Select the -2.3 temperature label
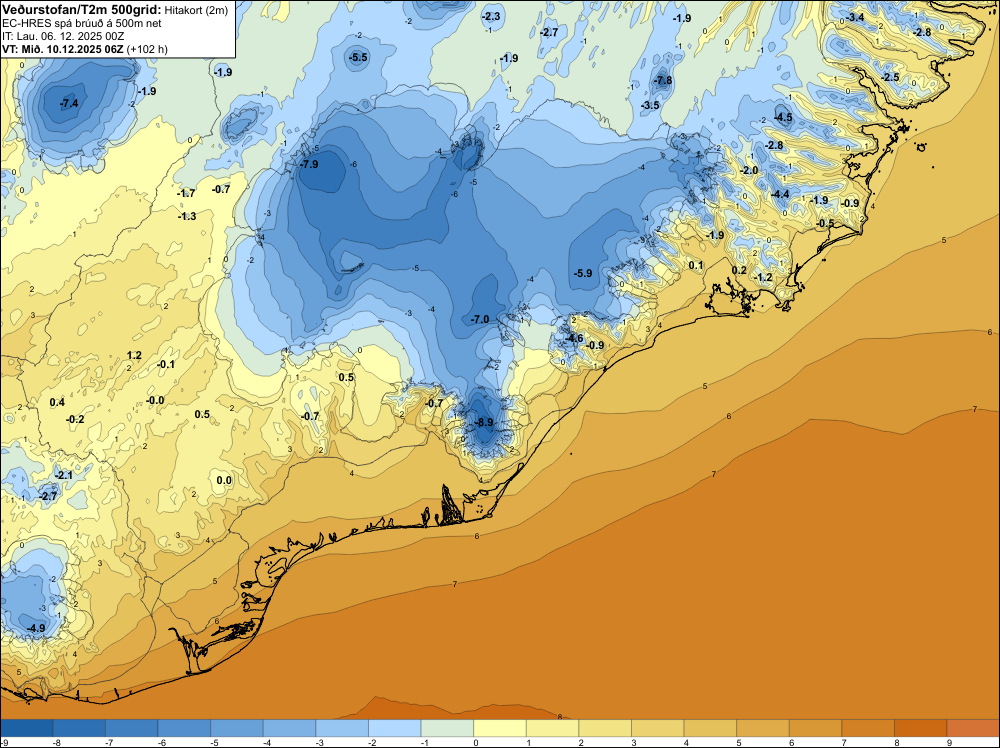The image size is (1000, 748). (491, 17)
